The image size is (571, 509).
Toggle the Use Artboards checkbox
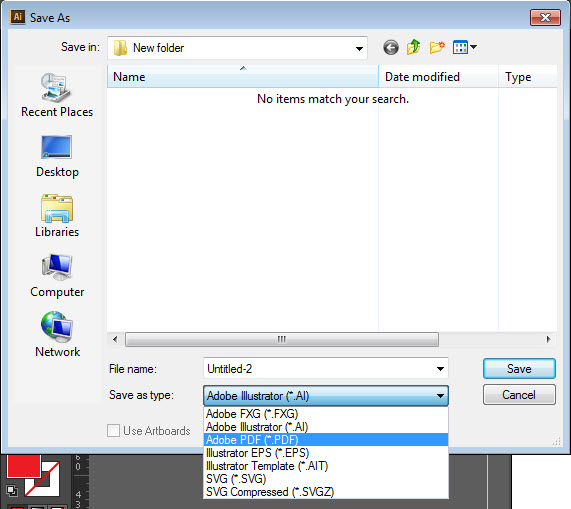tap(113, 430)
